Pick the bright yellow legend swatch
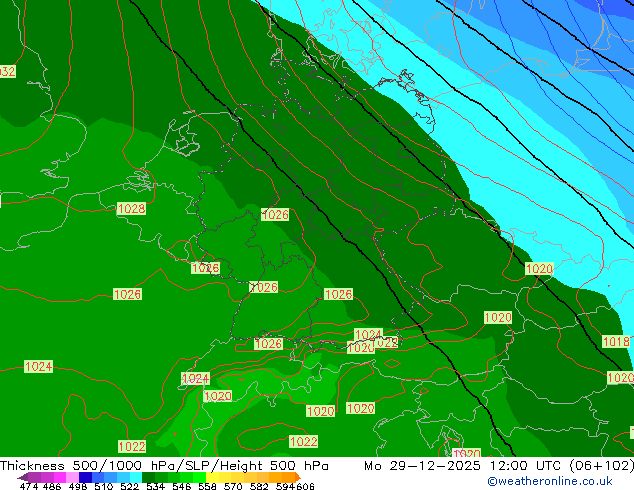Viewport: 634px width, 490px height. point(212,477)
